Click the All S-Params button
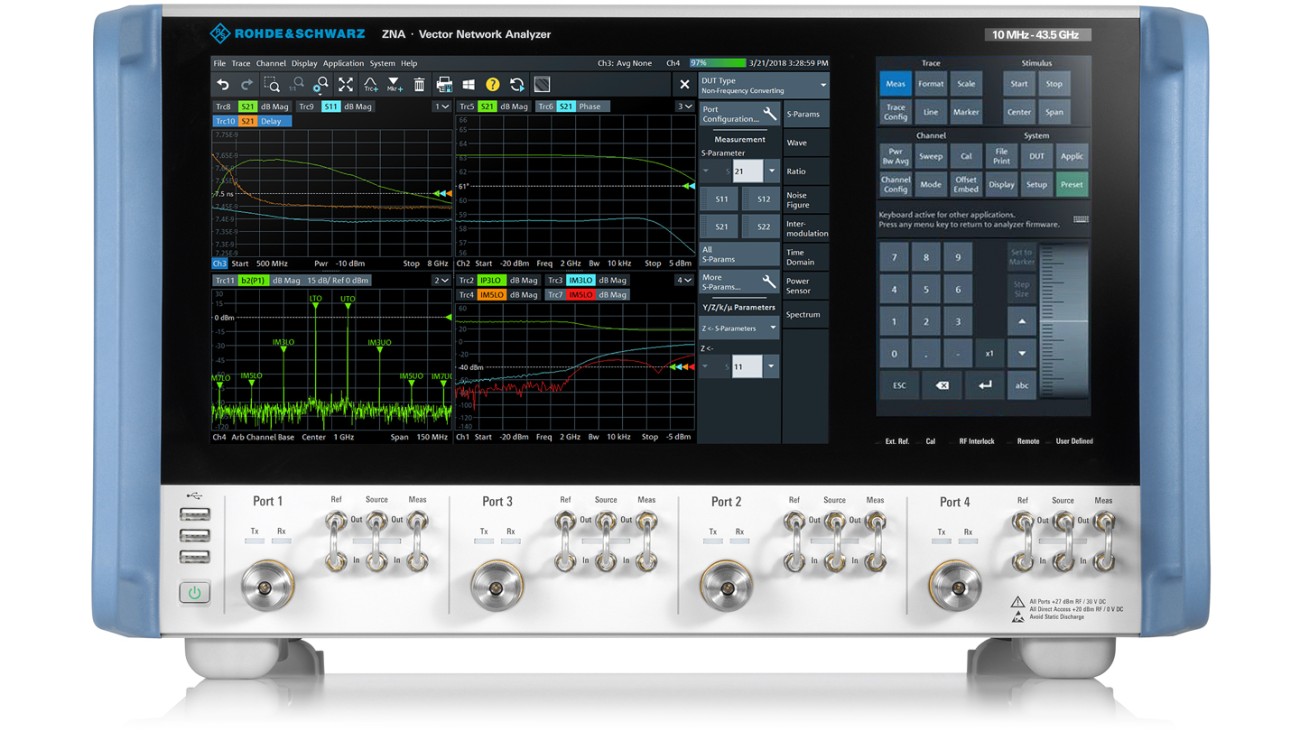1300x731 pixels. pos(718,256)
